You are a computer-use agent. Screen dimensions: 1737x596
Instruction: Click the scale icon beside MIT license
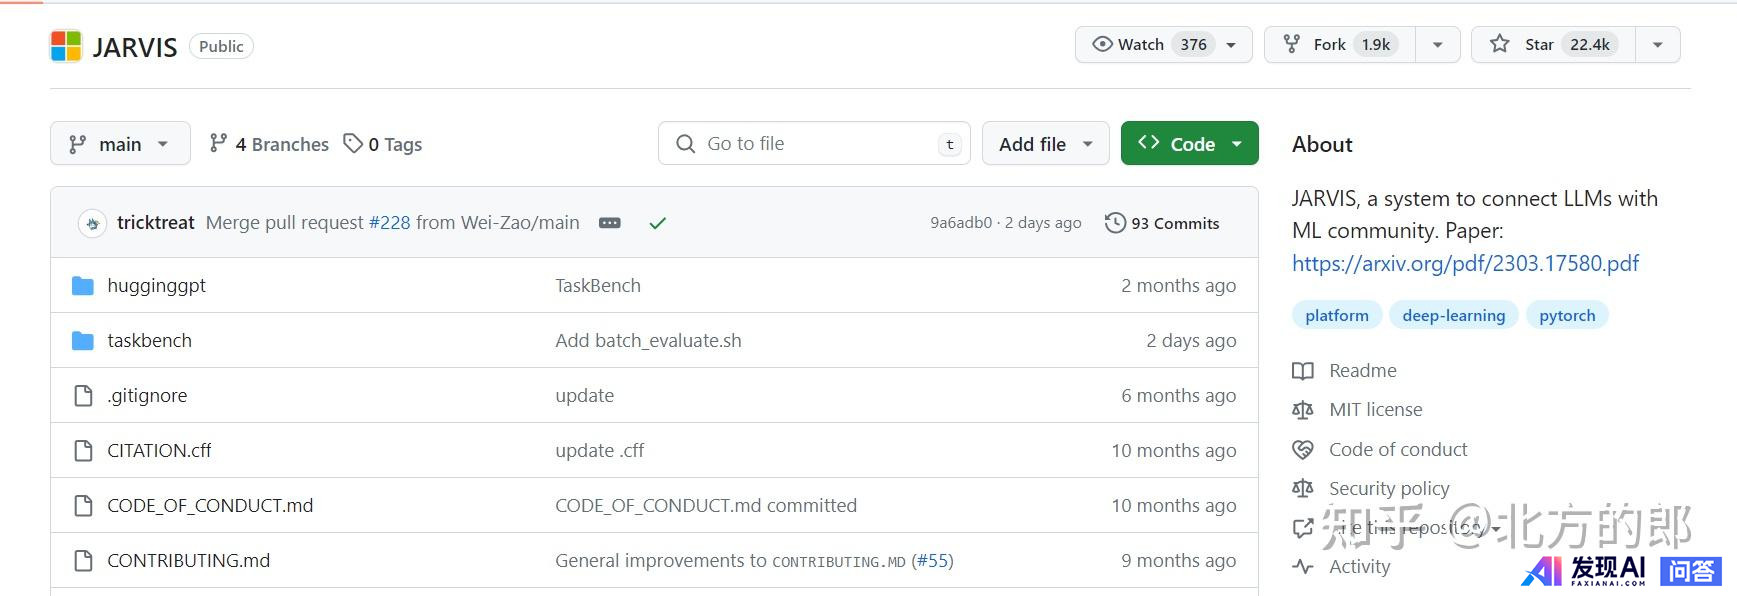pos(1303,410)
